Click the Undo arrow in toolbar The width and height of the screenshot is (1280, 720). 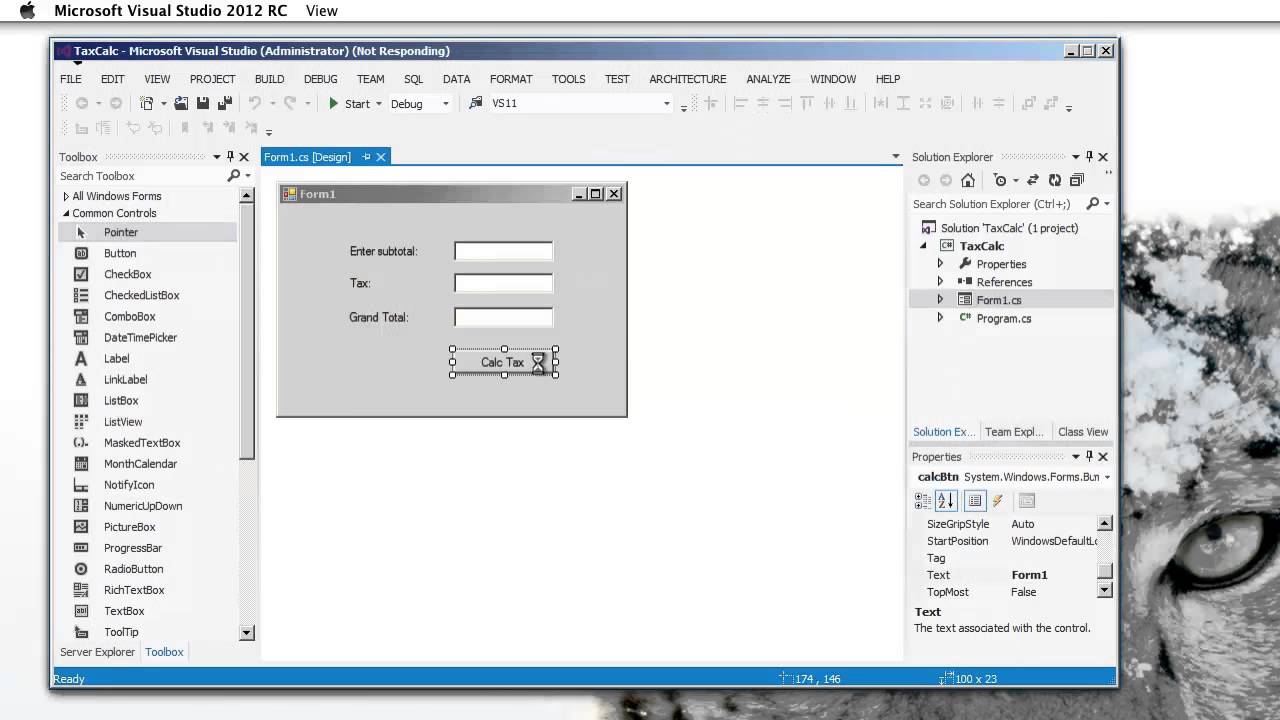pos(255,103)
